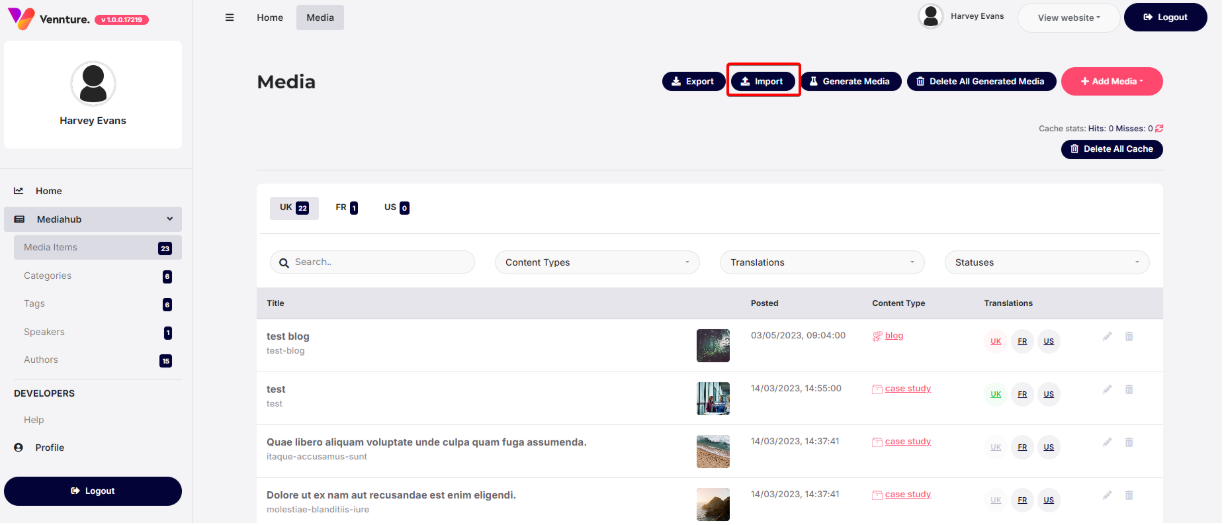This screenshot has width=1223, height=525.
Task: Open Authors in sidebar
Action: (97, 359)
